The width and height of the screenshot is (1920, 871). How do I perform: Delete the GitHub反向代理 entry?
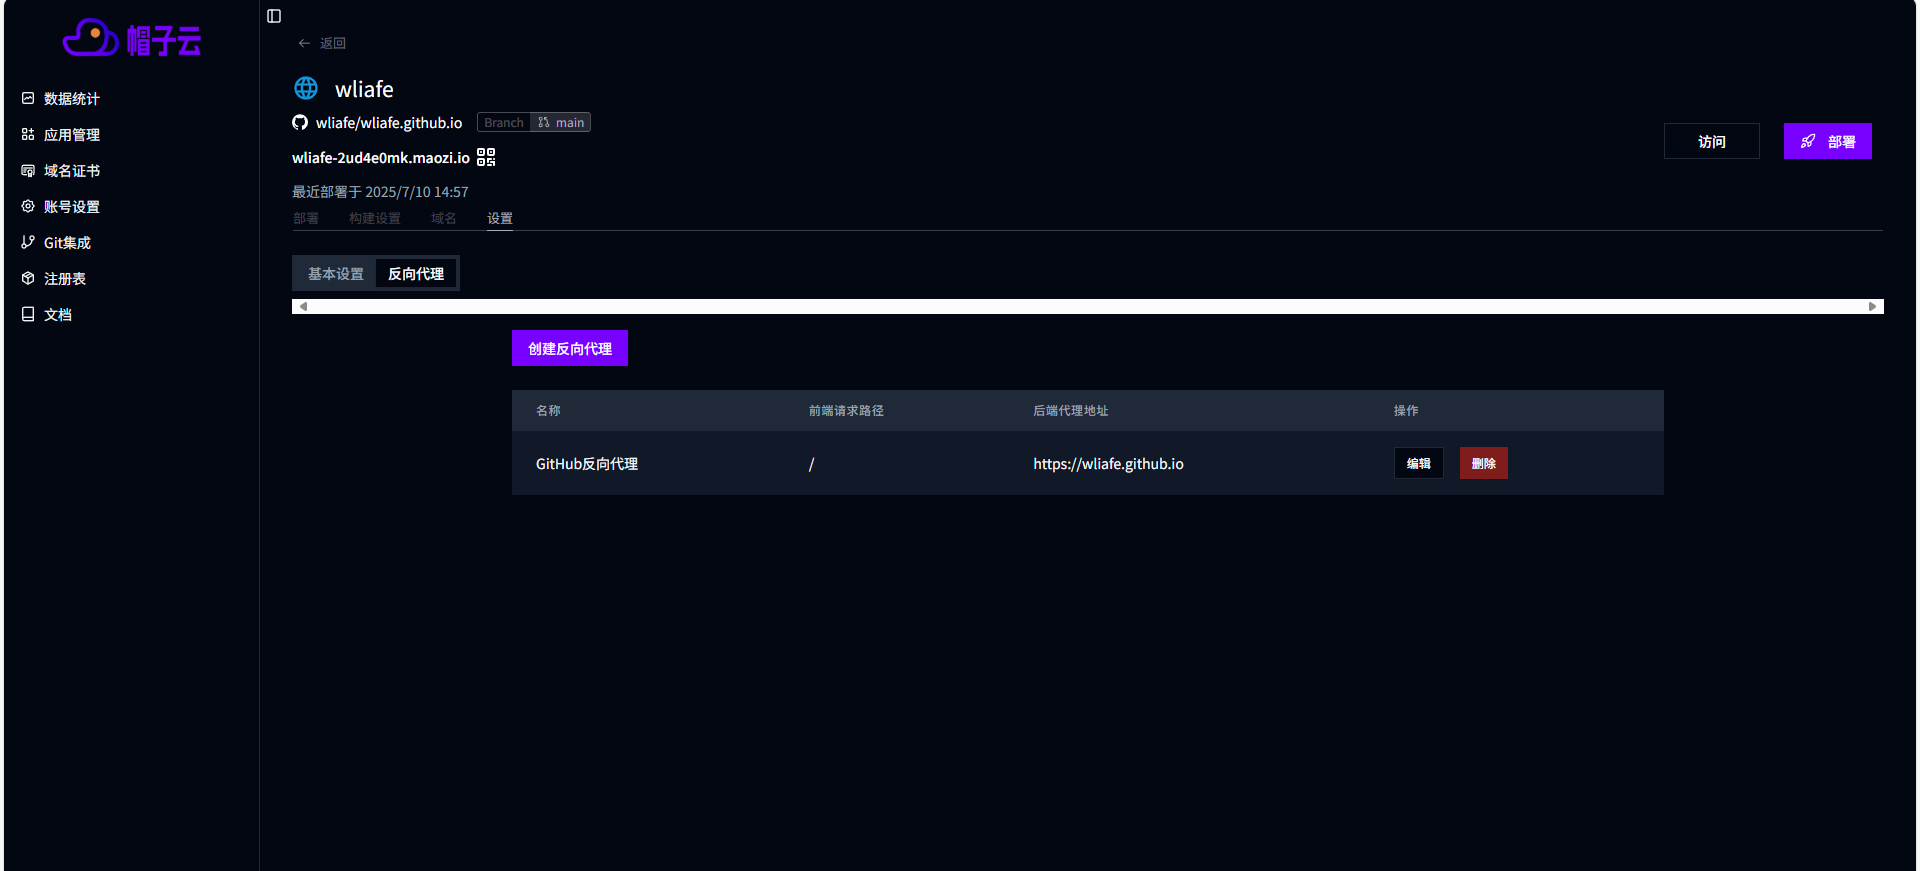[1483, 463]
